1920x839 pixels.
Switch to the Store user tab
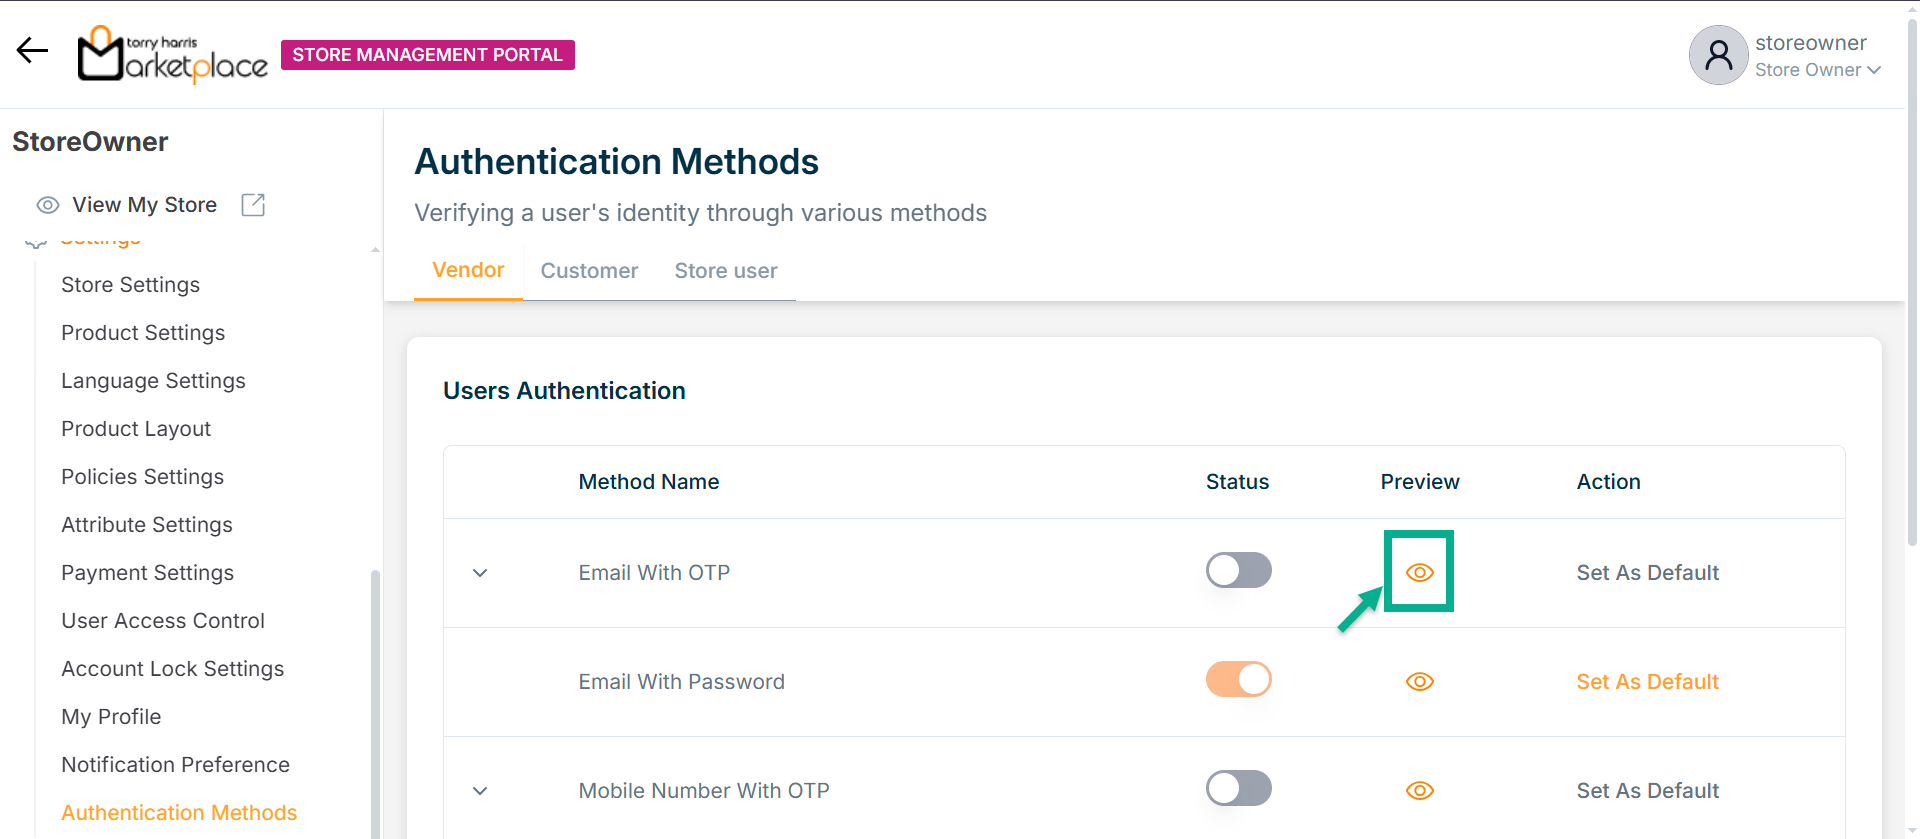(x=725, y=271)
